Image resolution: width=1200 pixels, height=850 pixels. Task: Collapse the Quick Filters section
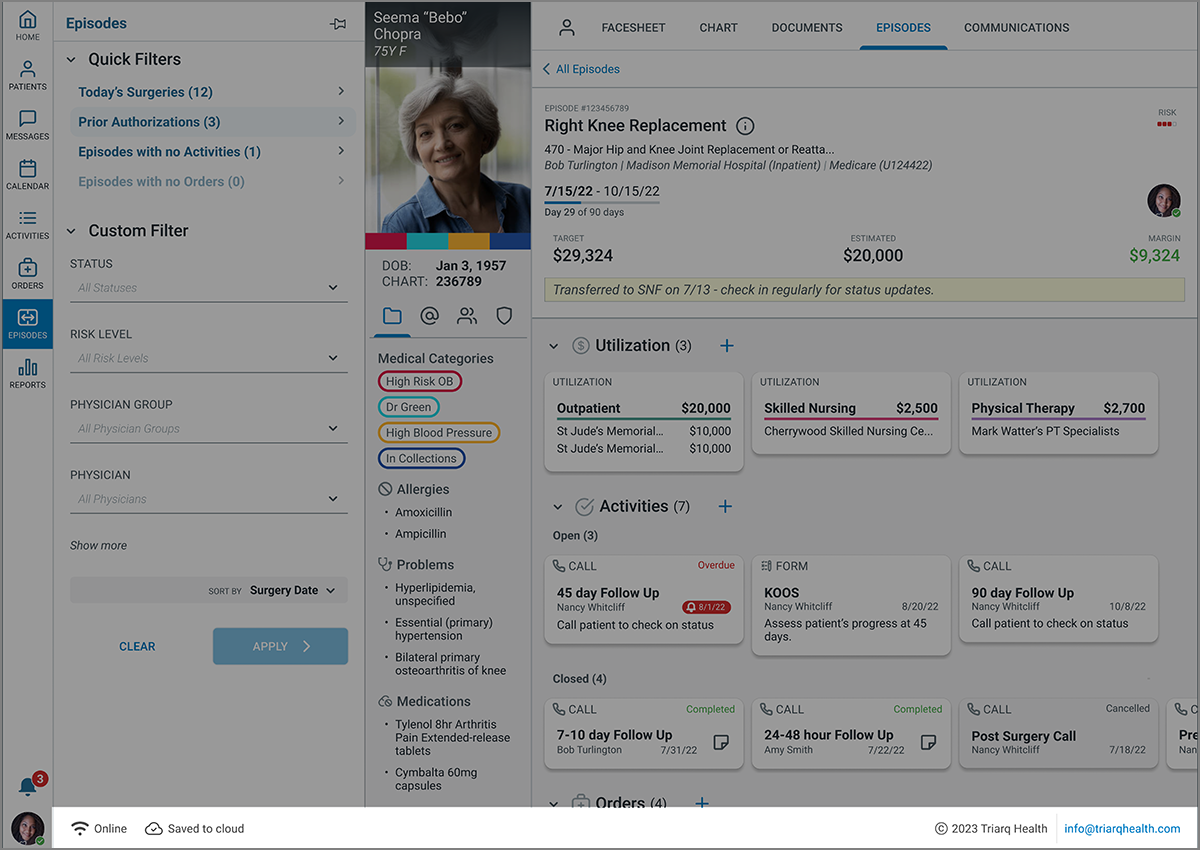pos(71,60)
